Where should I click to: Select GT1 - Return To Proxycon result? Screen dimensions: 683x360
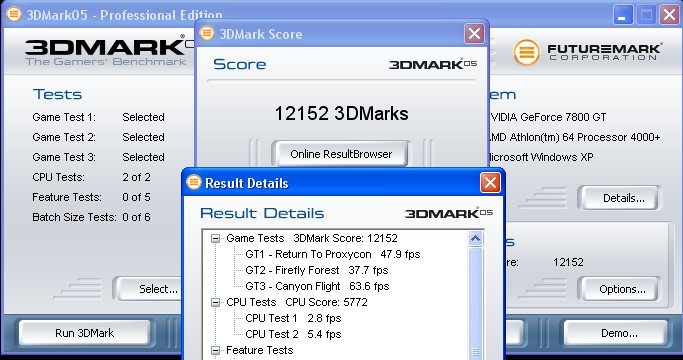(332, 255)
